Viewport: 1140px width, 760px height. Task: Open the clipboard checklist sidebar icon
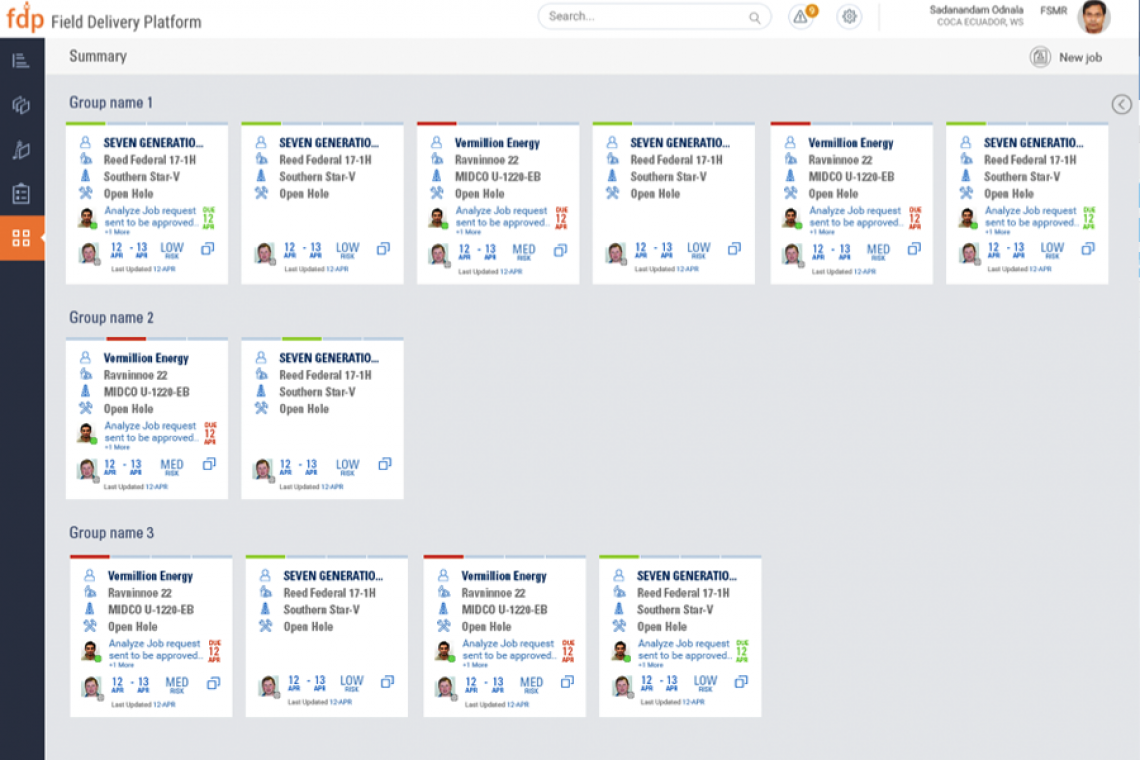point(21,193)
